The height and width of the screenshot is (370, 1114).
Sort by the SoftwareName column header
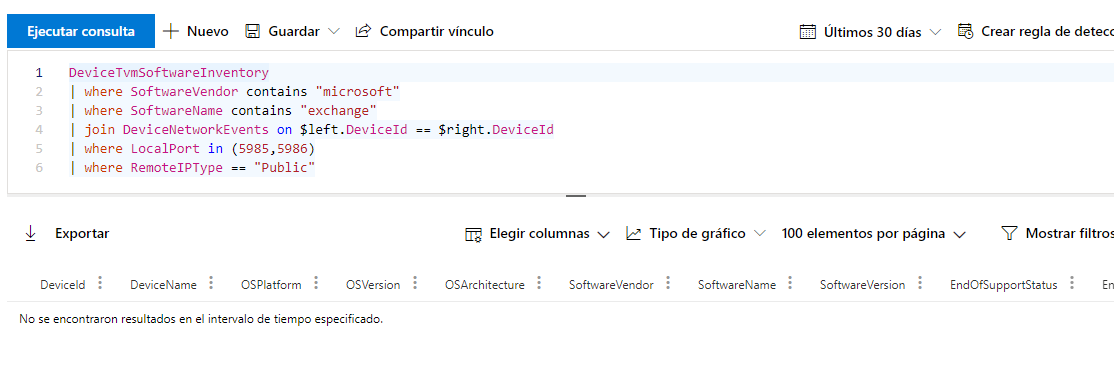[737, 285]
